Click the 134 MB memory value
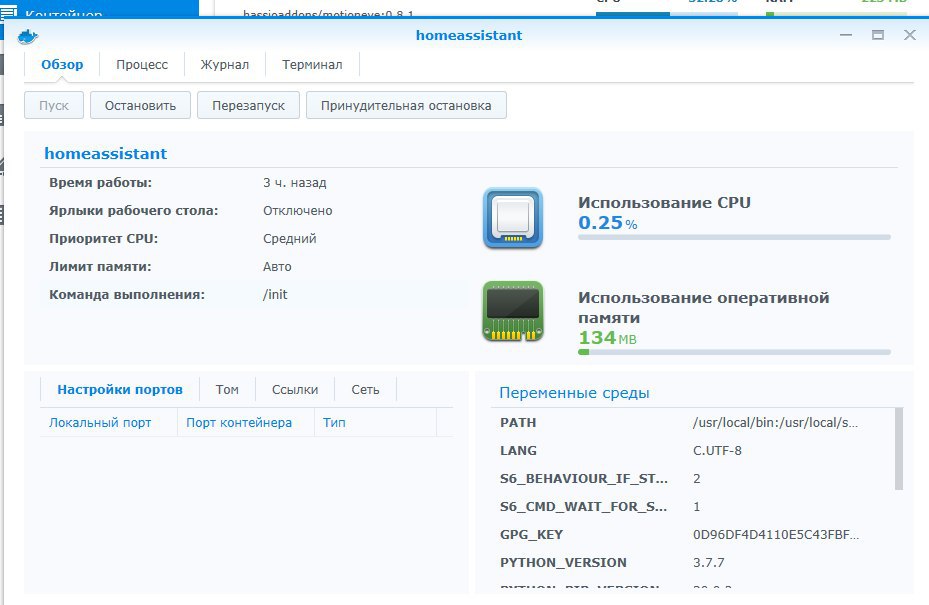 click(x=607, y=338)
